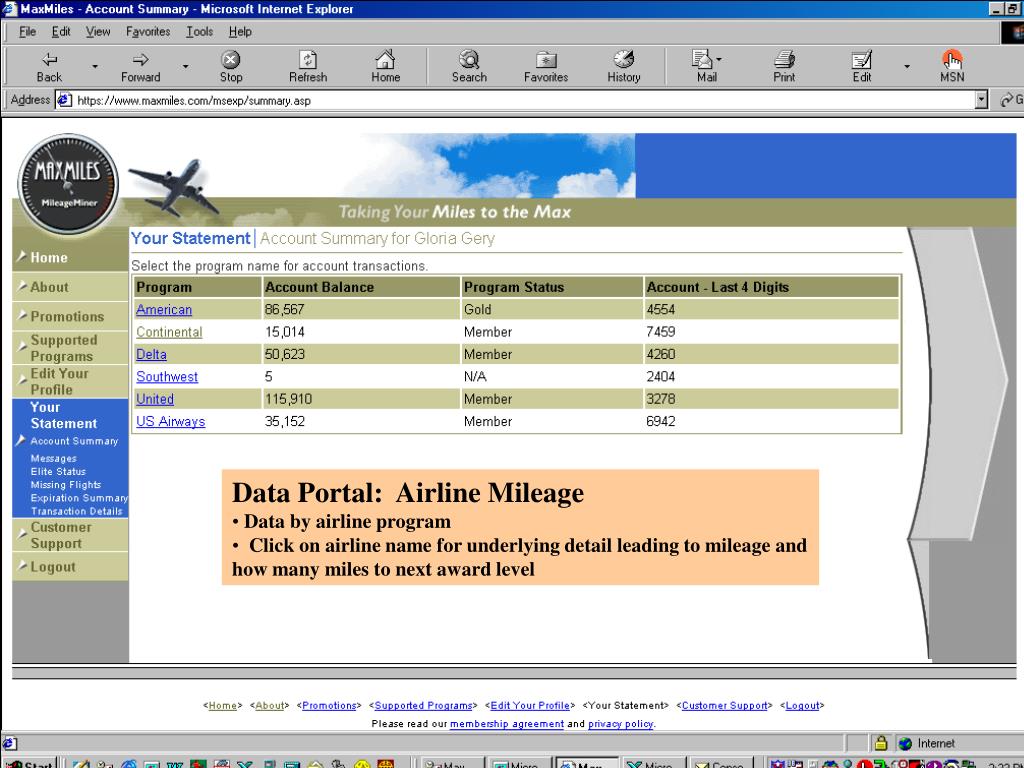
Task: Open the File menu
Action: pos(27,31)
